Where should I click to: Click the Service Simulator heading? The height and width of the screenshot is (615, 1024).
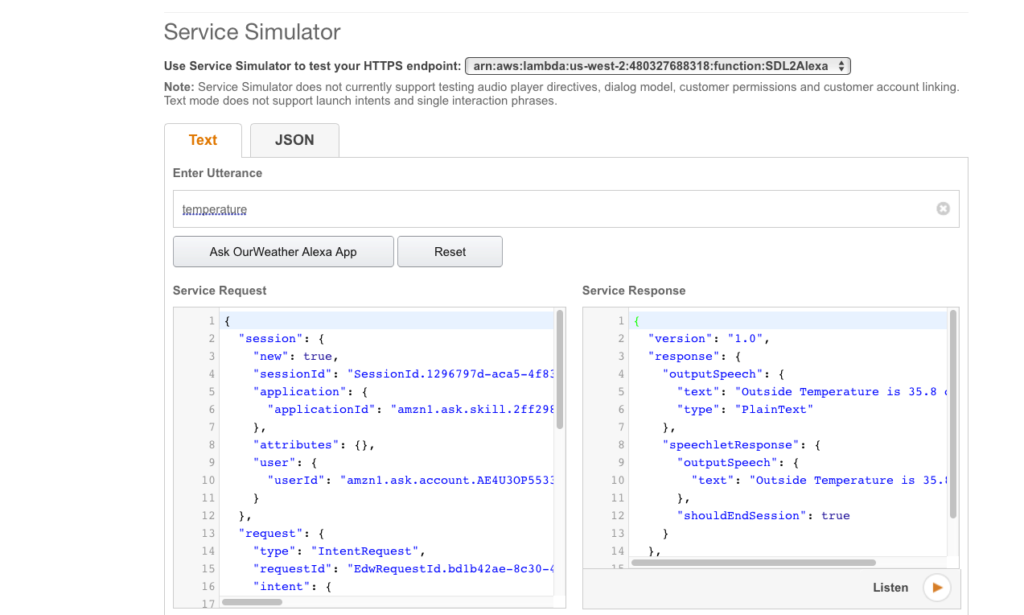click(x=252, y=32)
